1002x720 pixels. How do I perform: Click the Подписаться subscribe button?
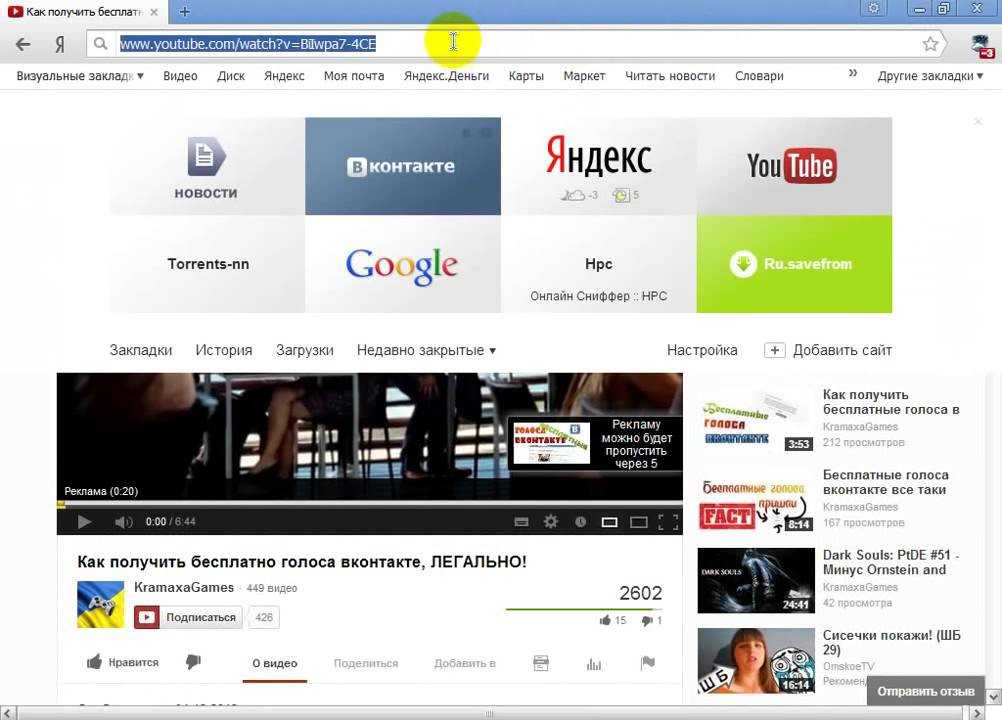click(x=188, y=617)
